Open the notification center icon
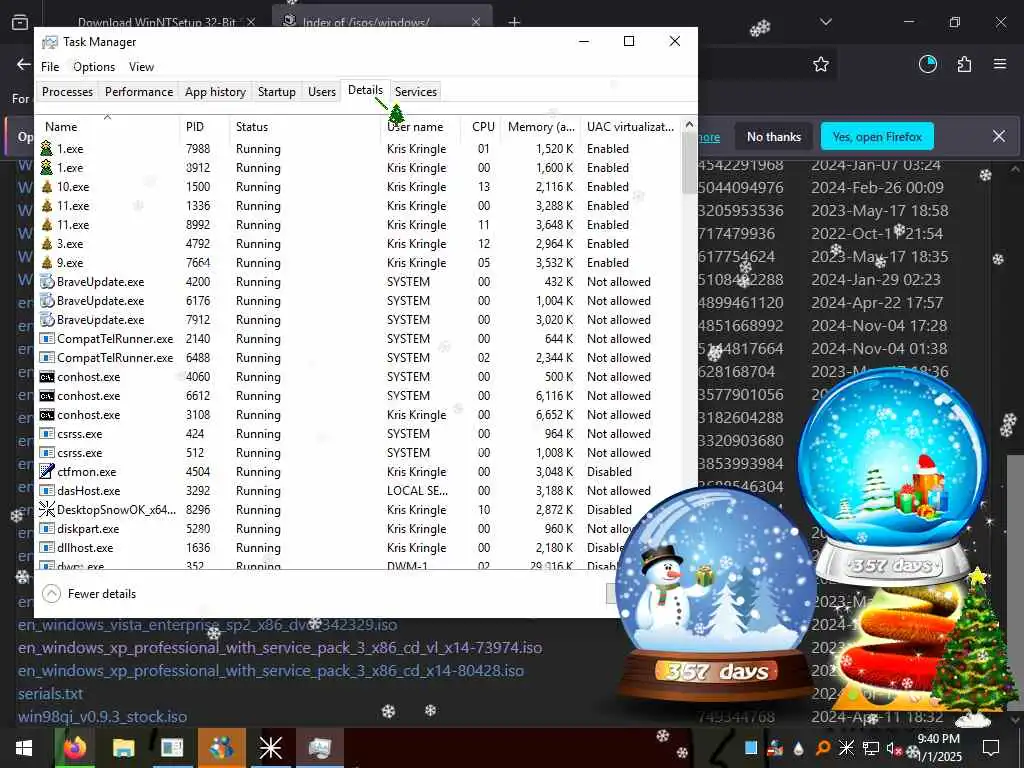This screenshot has height=768, width=1024. [x=991, y=748]
